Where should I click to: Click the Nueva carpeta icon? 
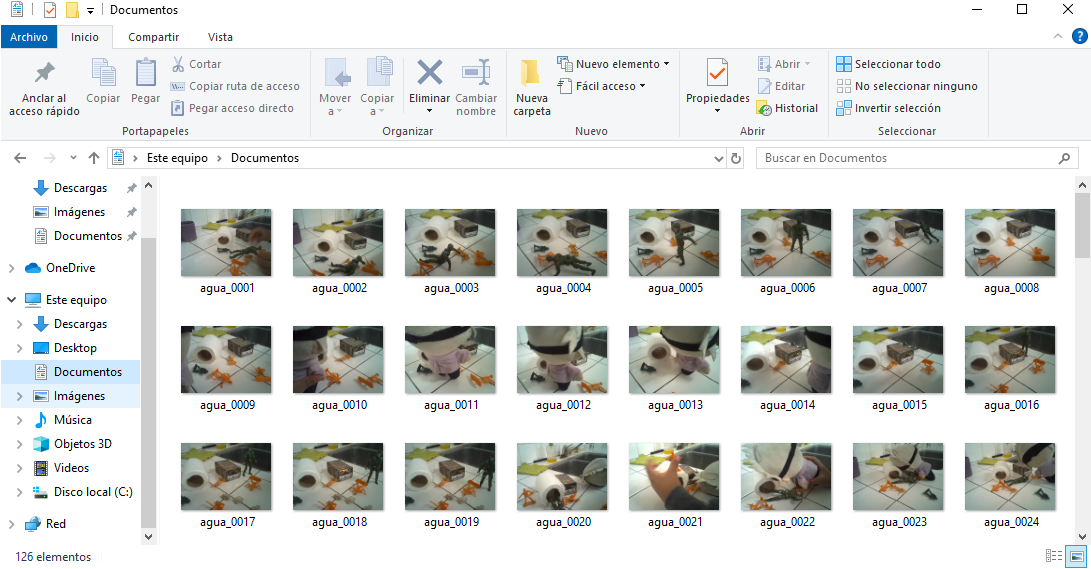pos(531,73)
